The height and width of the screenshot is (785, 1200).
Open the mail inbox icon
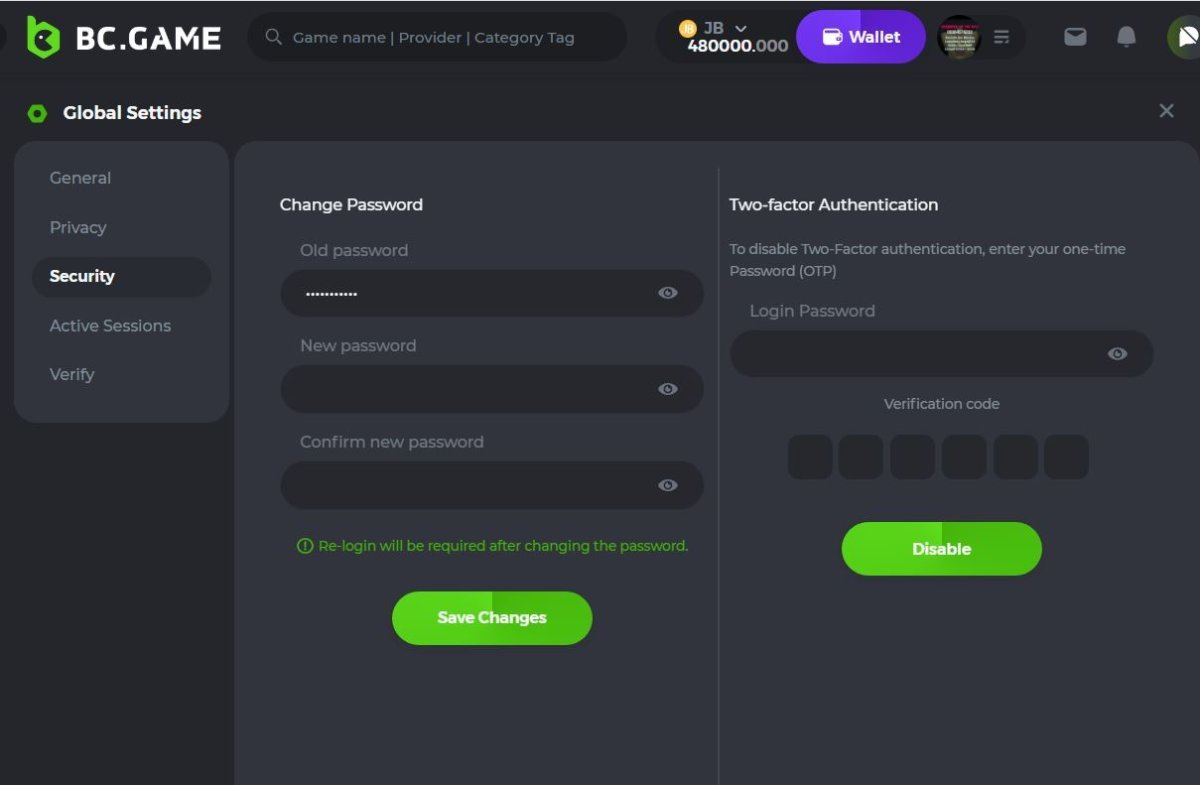pyautogui.click(x=1075, y=37)
